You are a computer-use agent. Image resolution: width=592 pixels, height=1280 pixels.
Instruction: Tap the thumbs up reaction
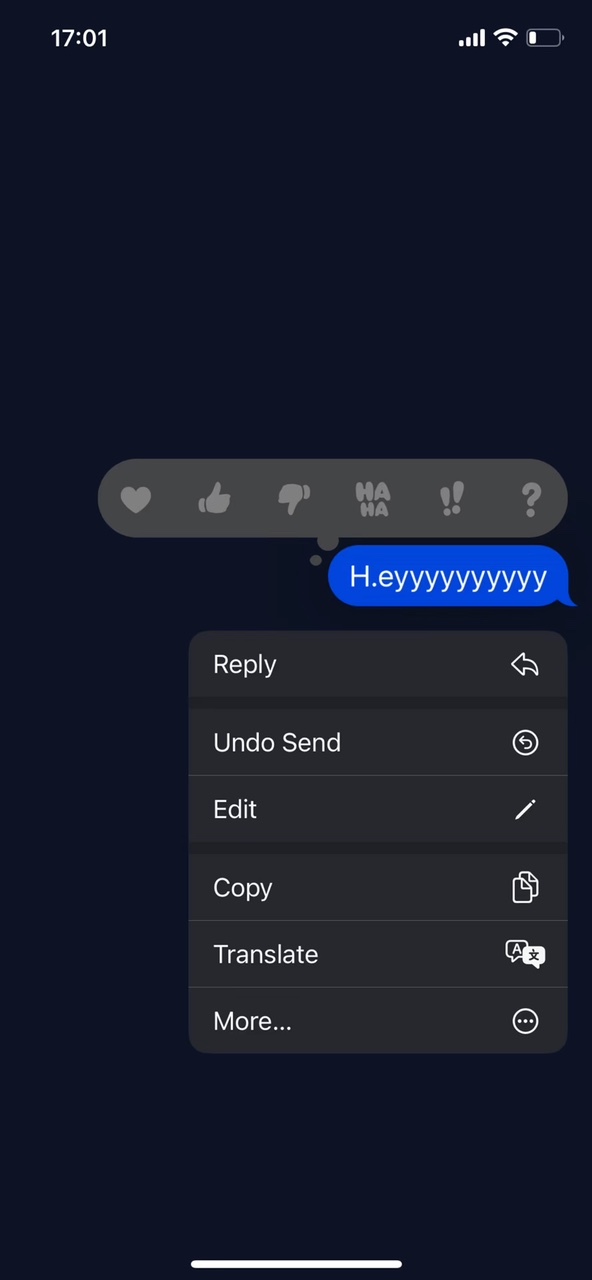point(215,497)
